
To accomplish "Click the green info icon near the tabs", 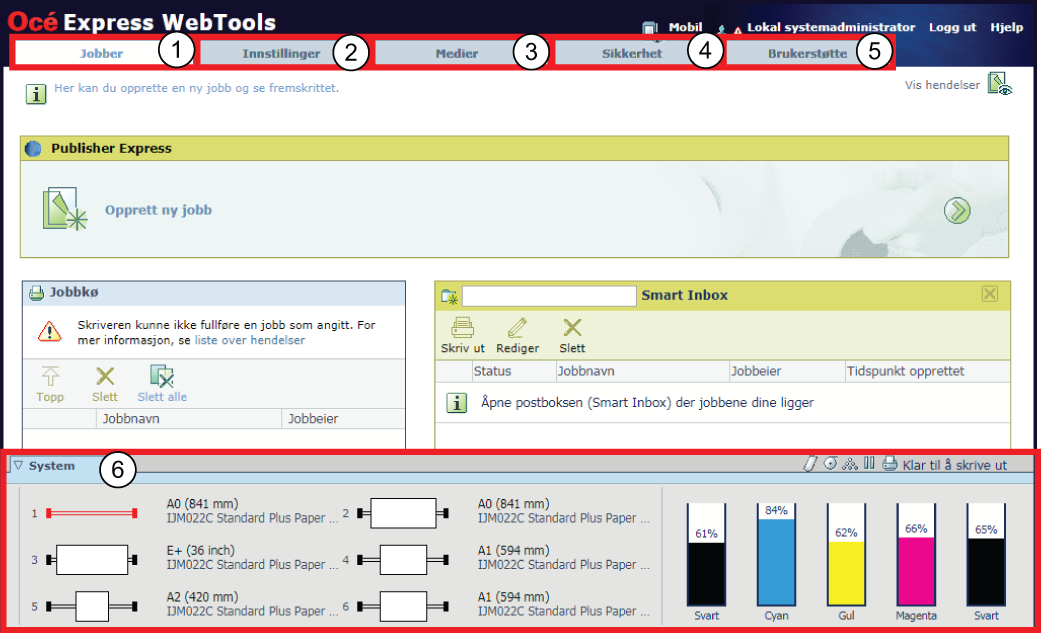I will (x=36, y=94).
